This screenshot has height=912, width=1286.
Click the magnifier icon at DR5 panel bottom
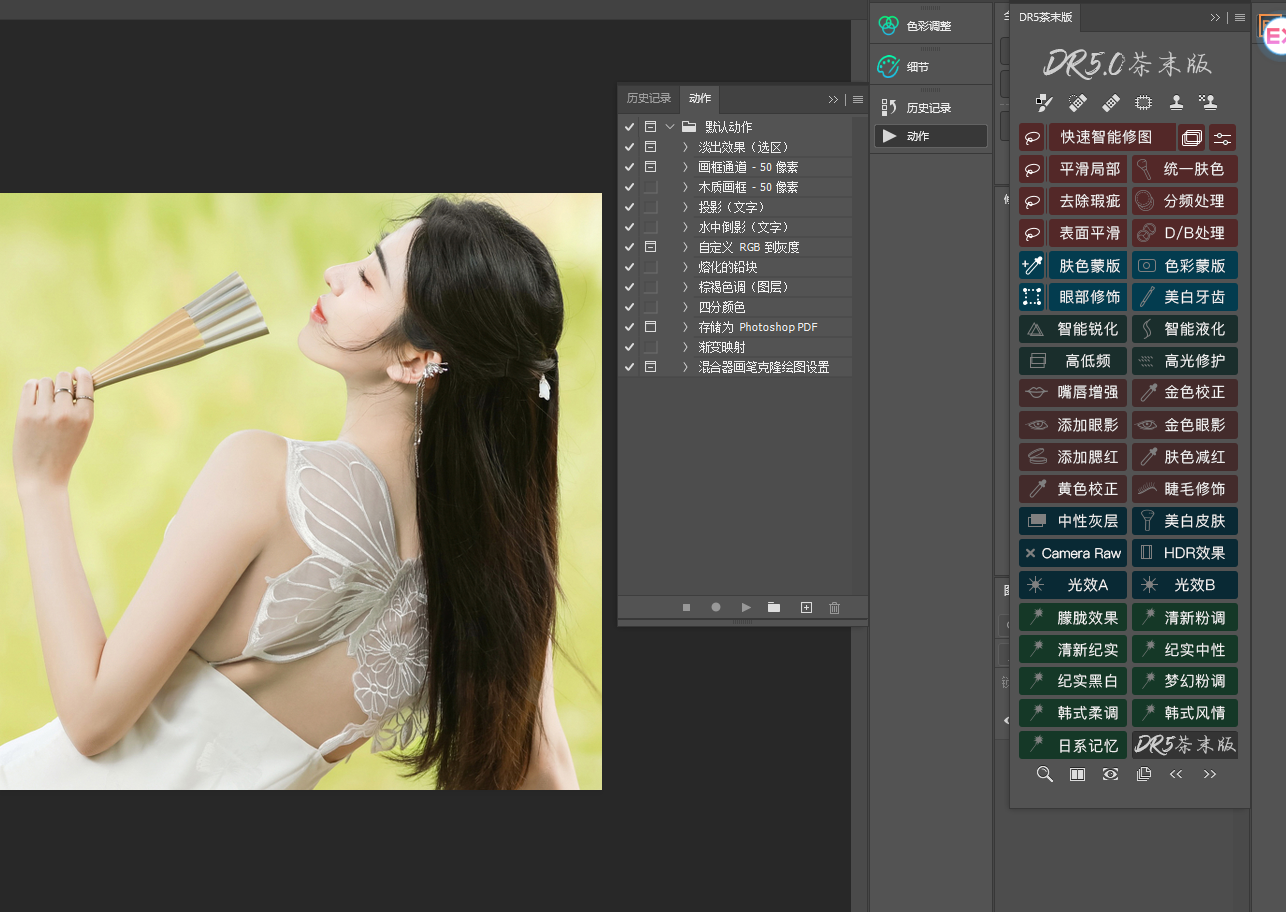point(1045,774)
